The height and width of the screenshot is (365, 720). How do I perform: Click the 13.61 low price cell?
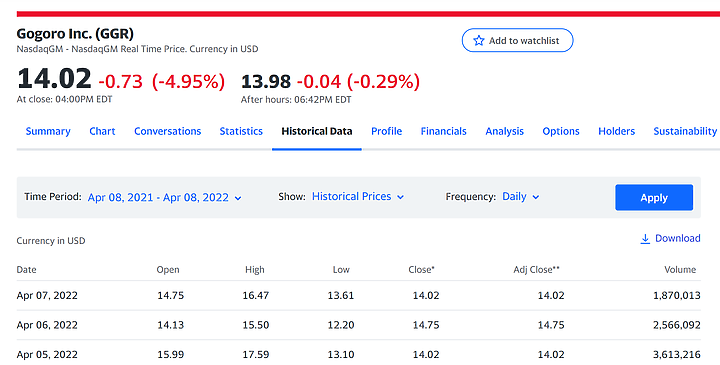(341, 295)
